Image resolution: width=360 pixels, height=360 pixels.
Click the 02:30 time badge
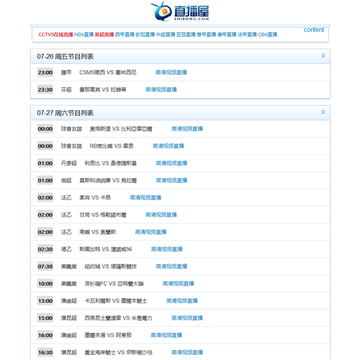coord(45,249)
